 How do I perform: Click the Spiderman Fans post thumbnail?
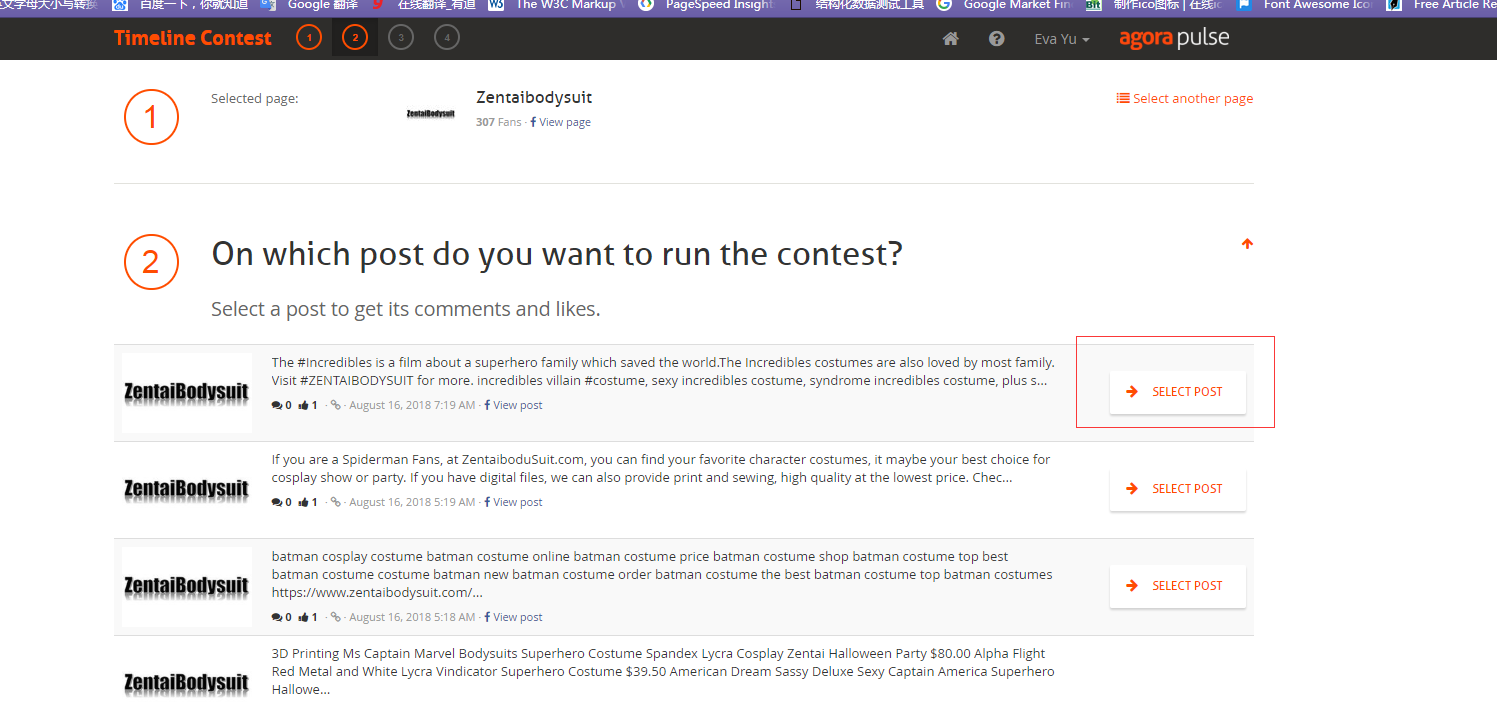tap(187, 489)
